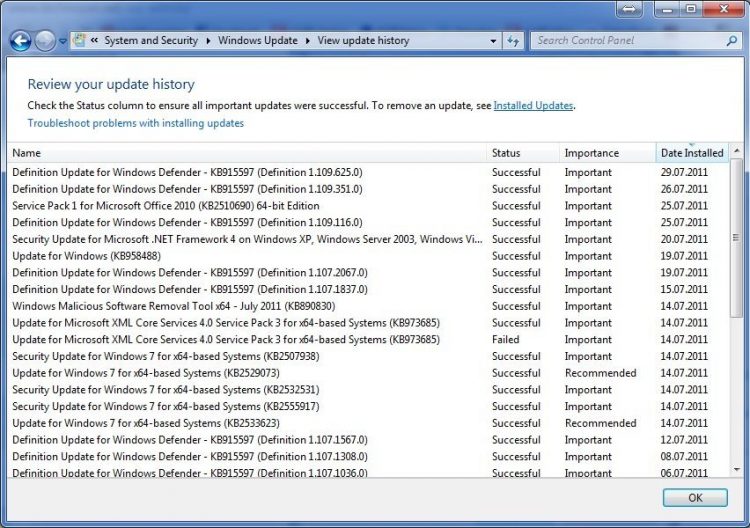Sort by the Name column header
The width and height of the screenshot is (750, 528).
pos(247,153)
